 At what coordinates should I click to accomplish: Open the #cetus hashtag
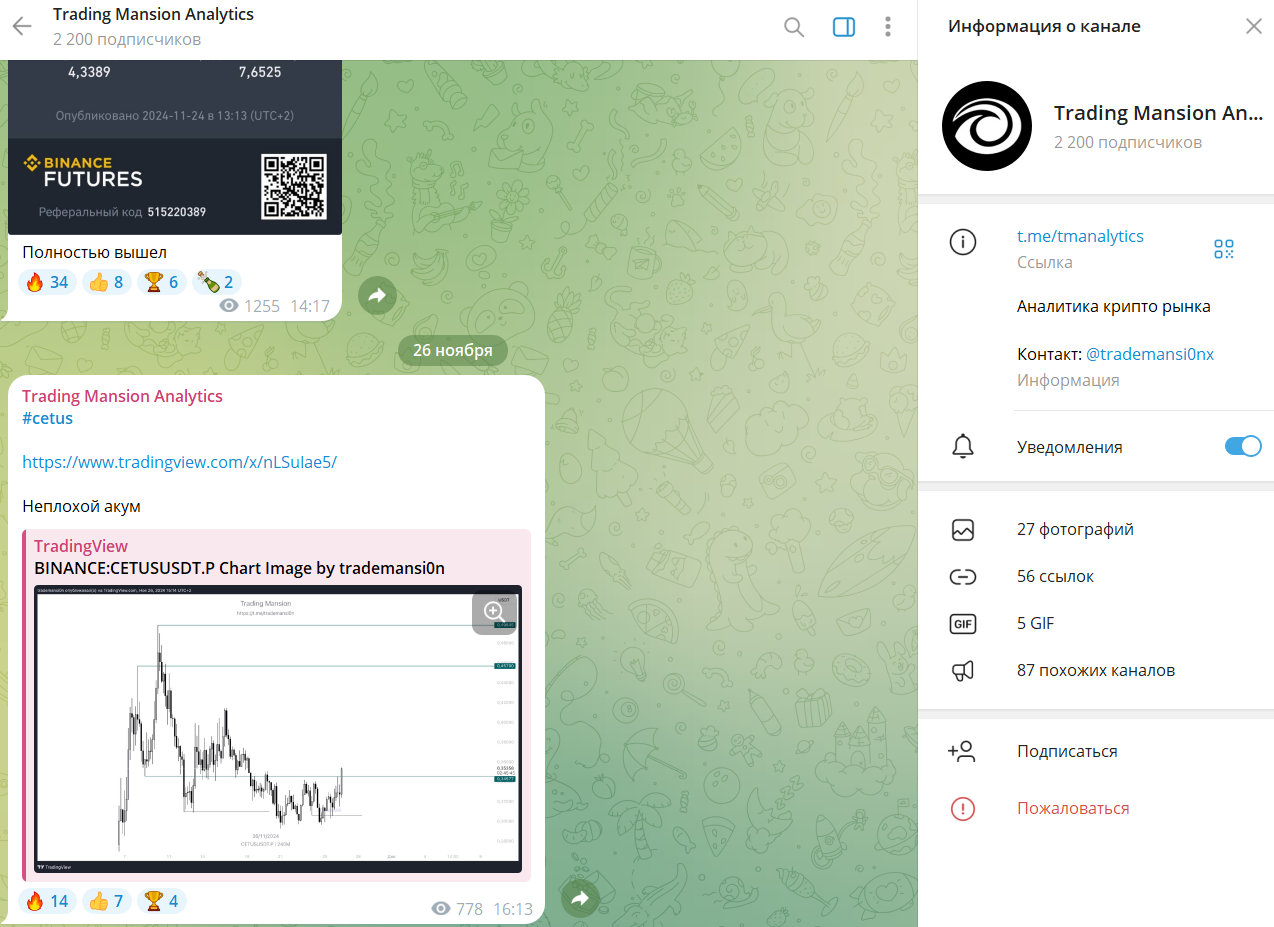point(47,418)
